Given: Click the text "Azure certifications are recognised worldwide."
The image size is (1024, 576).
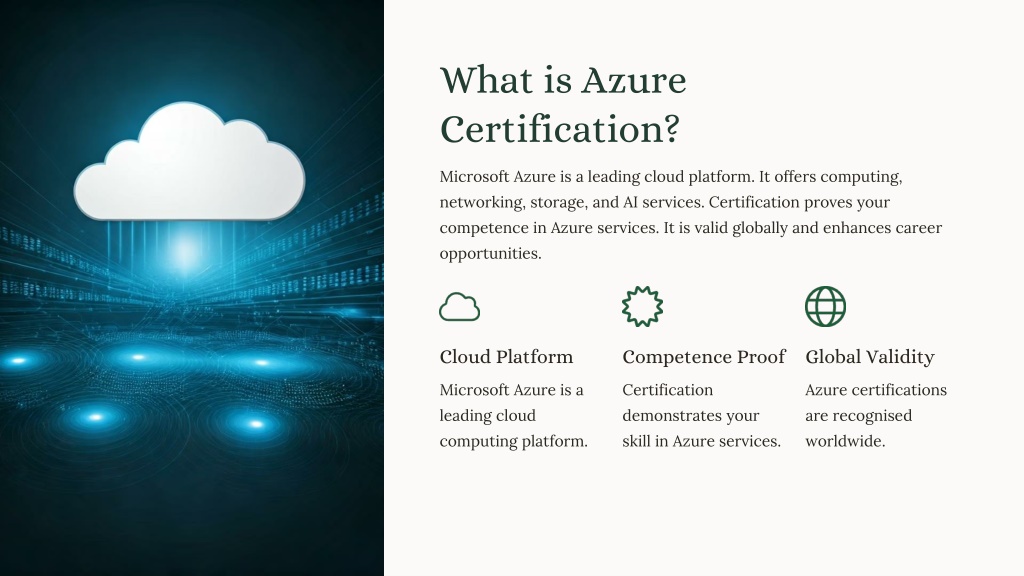Looking at the screenshot, I should (x=876, y=415).
